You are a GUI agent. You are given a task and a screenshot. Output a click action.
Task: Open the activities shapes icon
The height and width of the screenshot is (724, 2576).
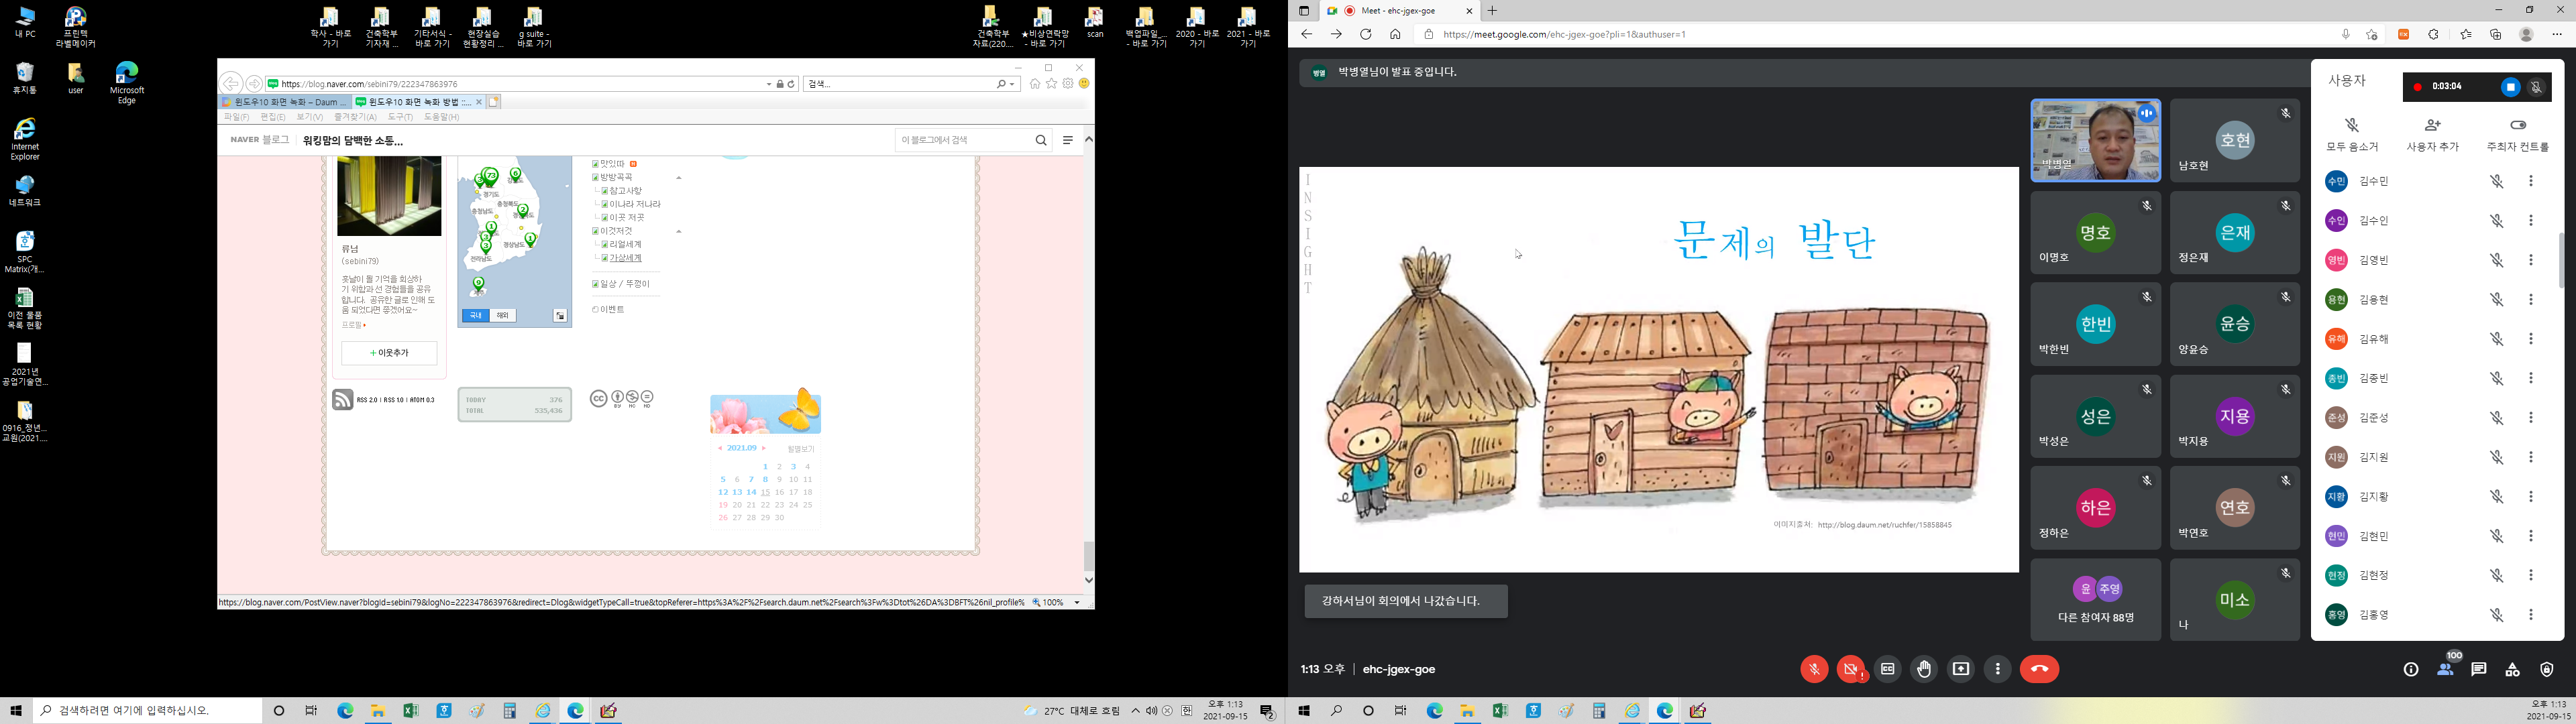coord(2513,669)
